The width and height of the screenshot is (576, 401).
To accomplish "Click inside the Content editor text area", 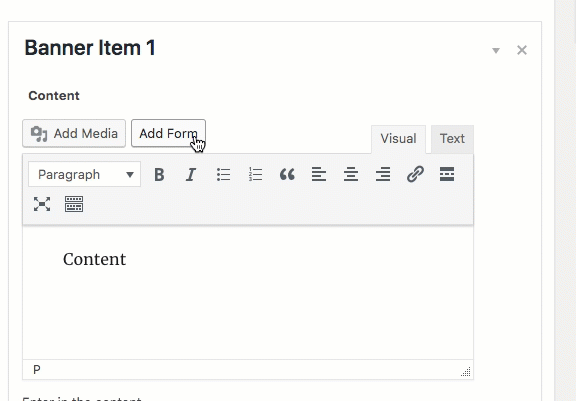I will pos(248,293).
